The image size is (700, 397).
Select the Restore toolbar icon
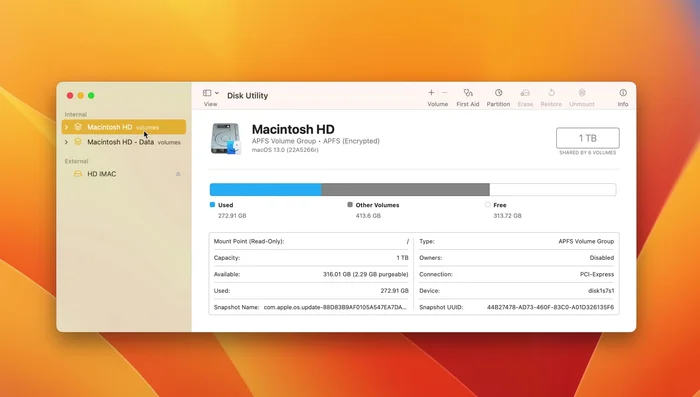click(551, 92)
